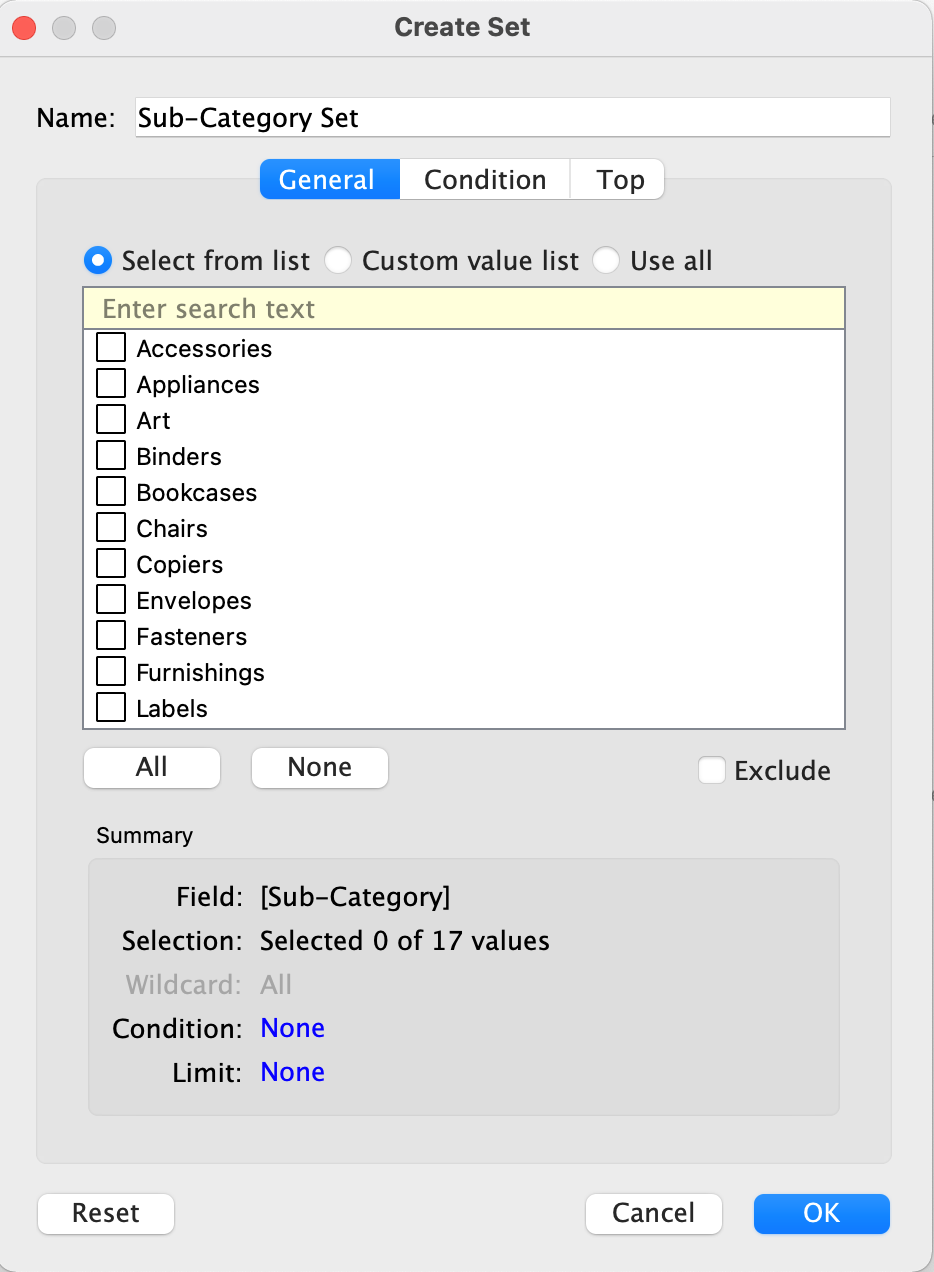Choose the Custom value list option
Viewport: 934px width, 1272px height.
339,261
